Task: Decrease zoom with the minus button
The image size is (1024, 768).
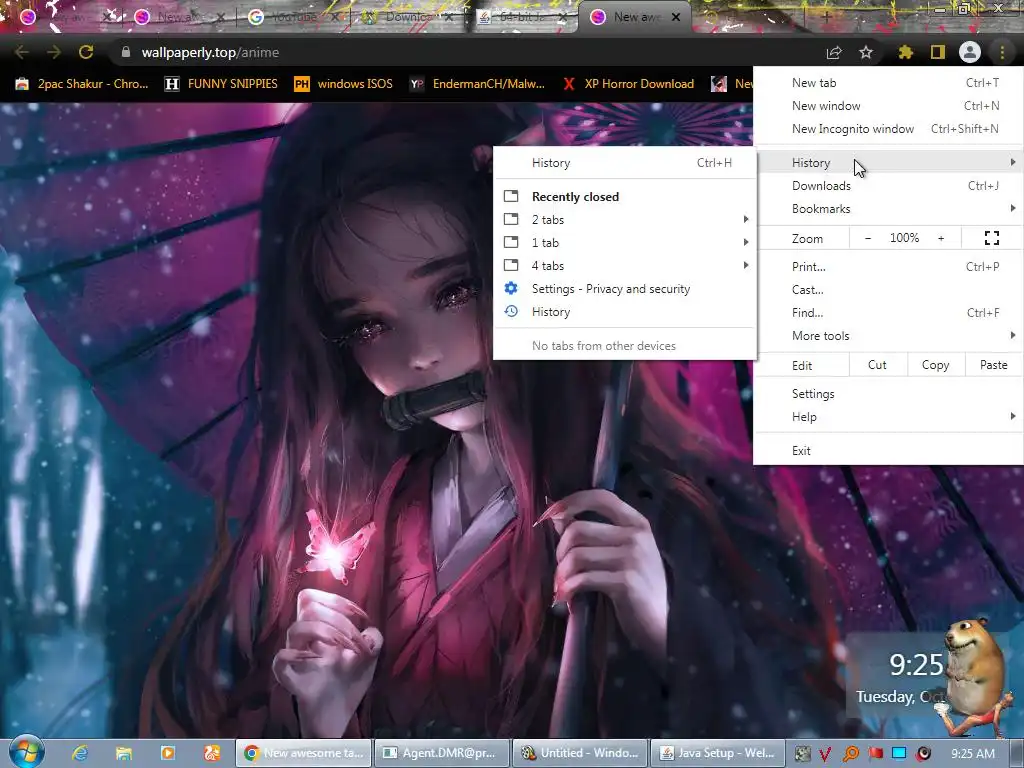Action: click(x=868, y=238)
